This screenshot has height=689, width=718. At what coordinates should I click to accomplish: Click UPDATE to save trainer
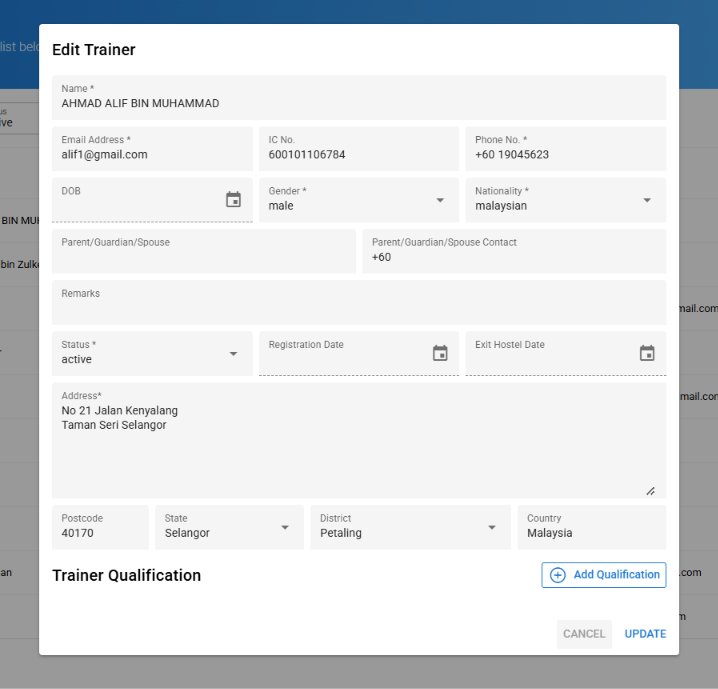click(x=645, y=634)
